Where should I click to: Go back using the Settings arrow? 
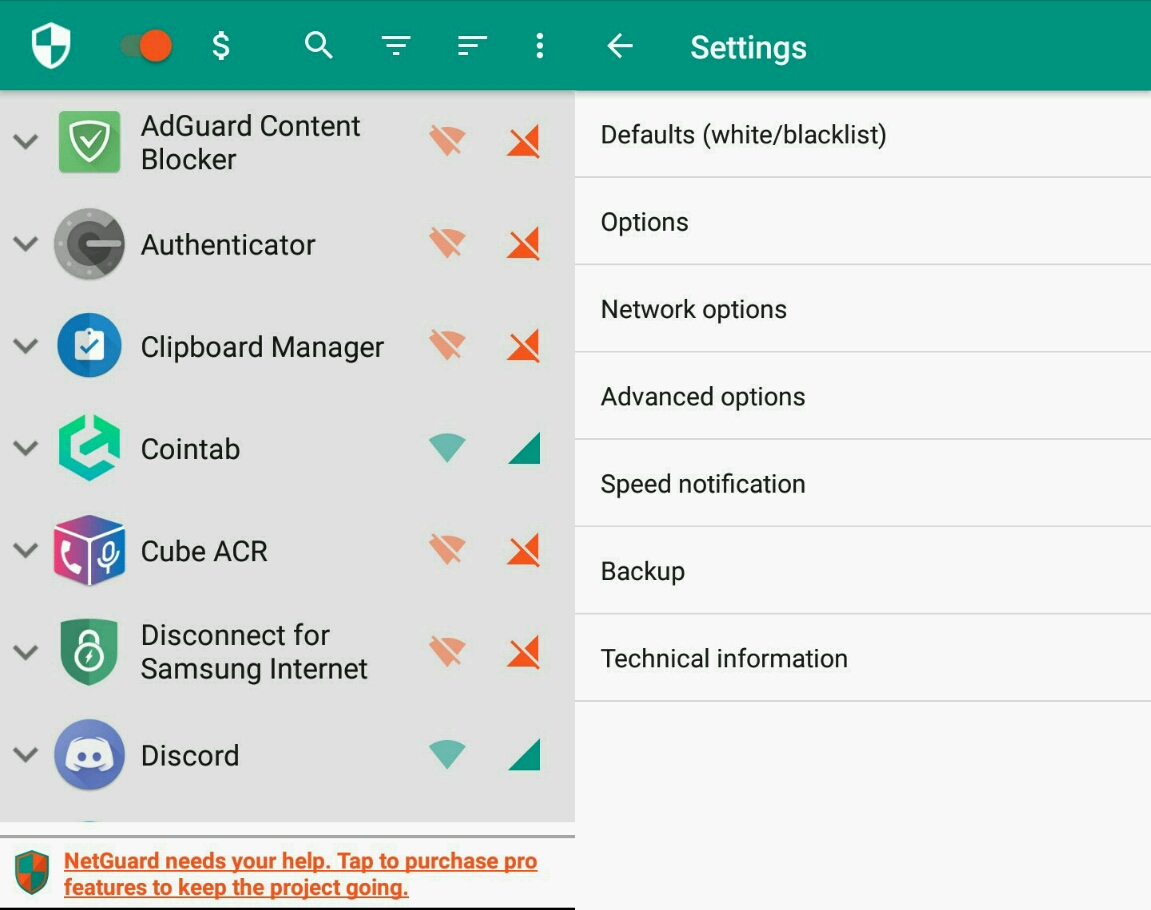pos(620,46)
